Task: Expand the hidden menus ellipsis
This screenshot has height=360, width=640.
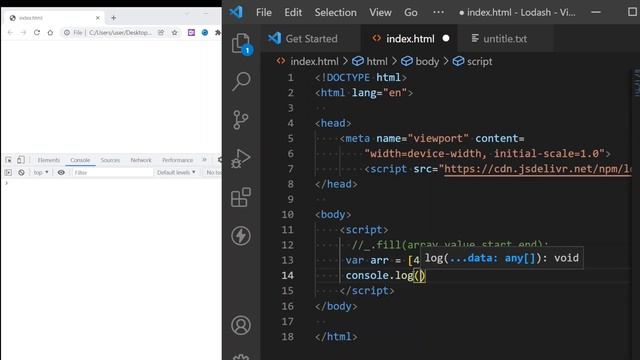Action: [x=438, y=12]
